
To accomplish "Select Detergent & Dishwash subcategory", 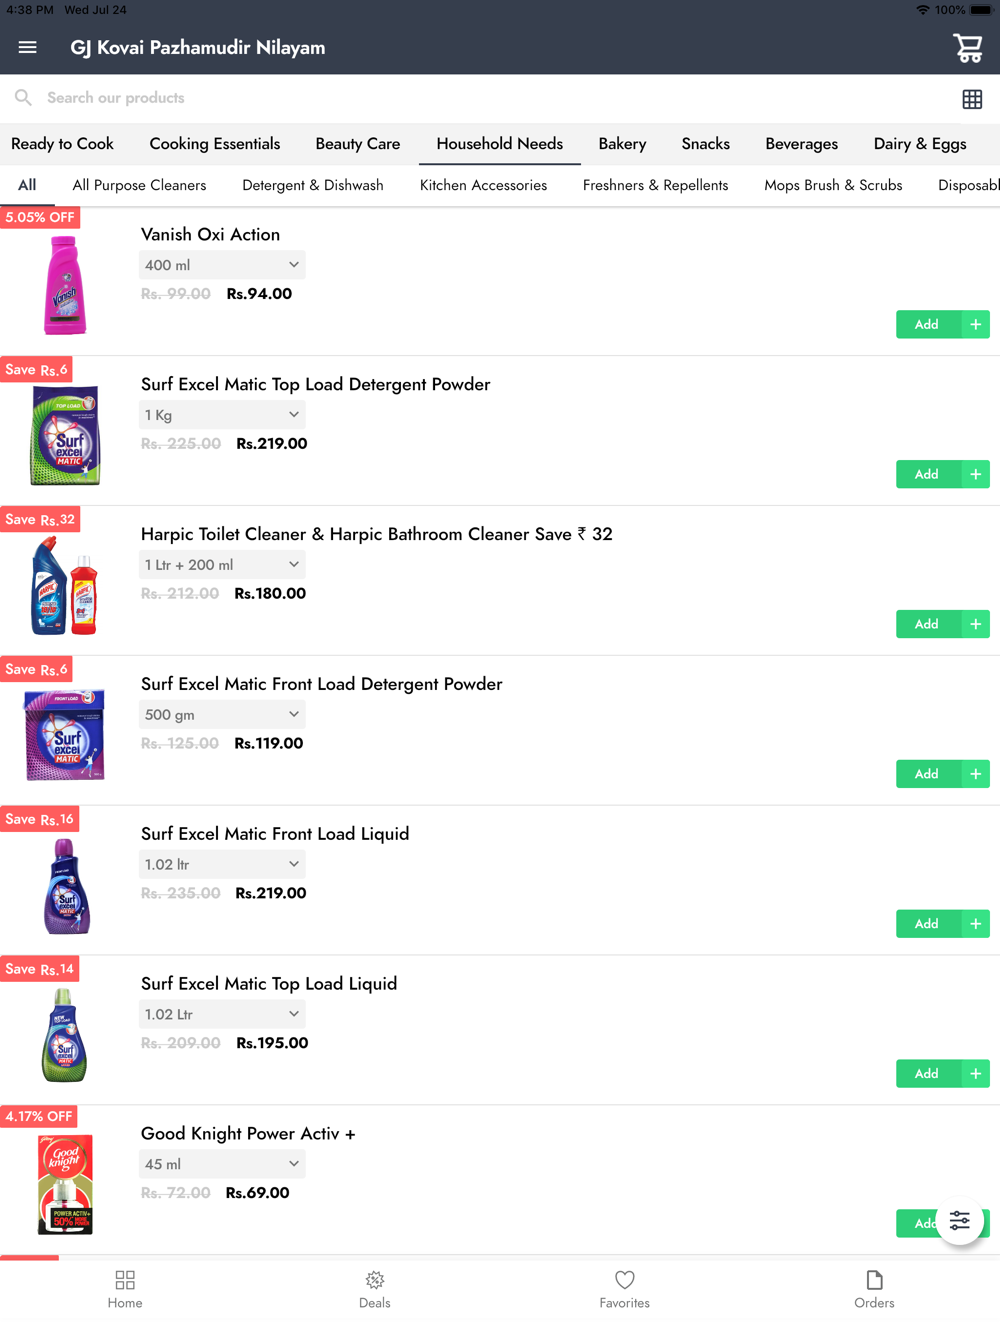I will (313, 185).
